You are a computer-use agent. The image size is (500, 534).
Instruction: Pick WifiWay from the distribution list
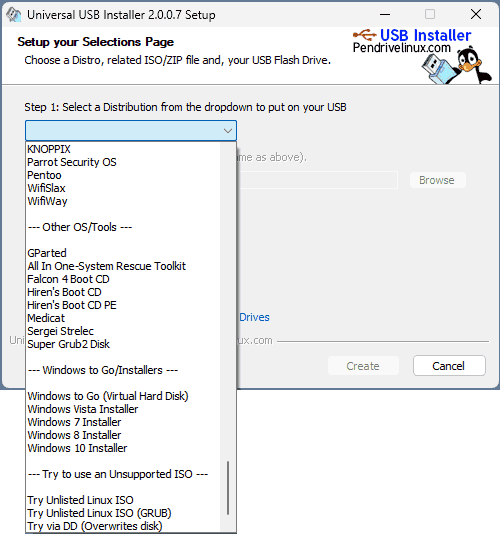(47, 201)
